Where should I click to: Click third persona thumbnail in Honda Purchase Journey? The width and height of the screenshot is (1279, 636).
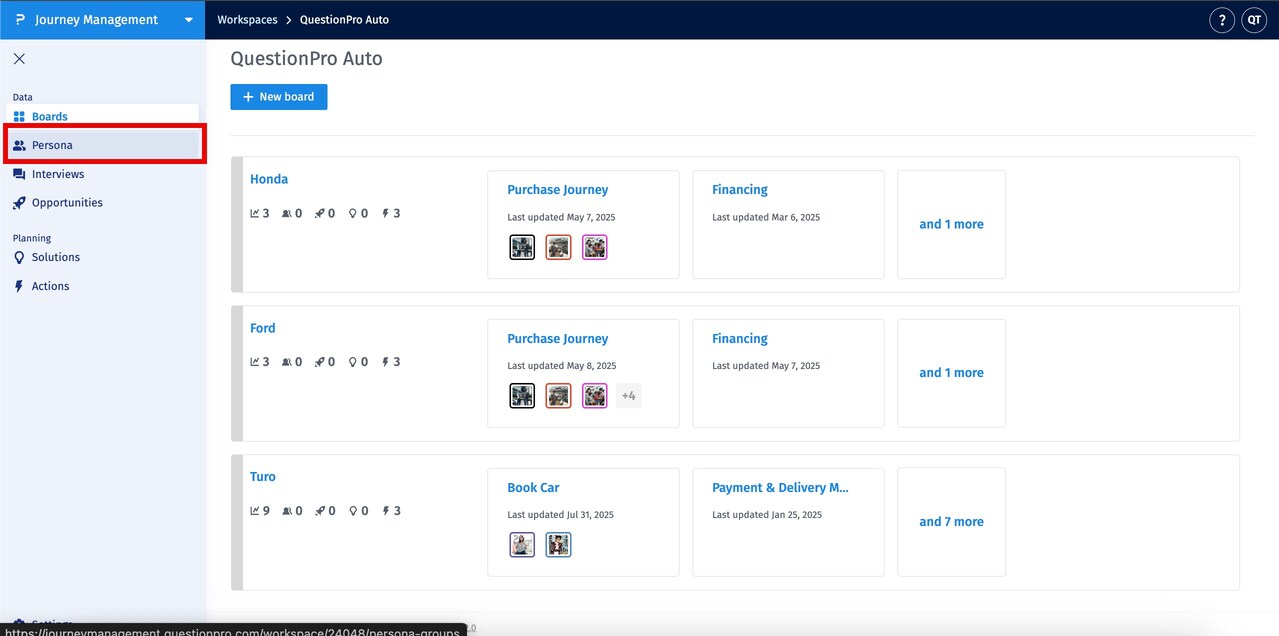click(595, 247)
